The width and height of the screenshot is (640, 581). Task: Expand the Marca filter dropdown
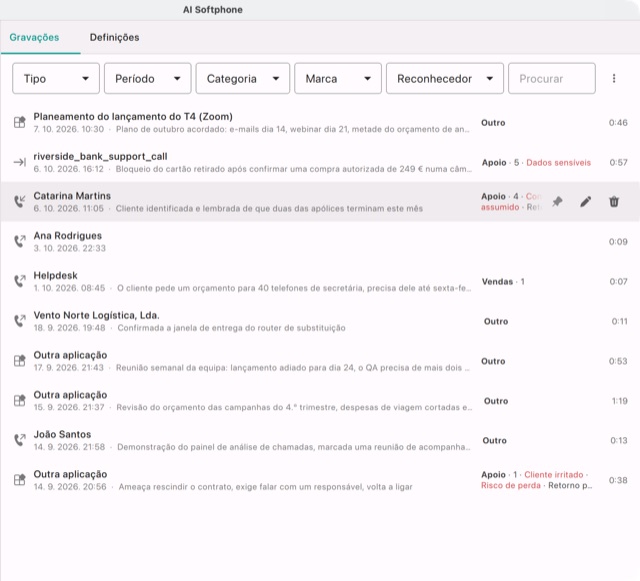tap(338, 78)
